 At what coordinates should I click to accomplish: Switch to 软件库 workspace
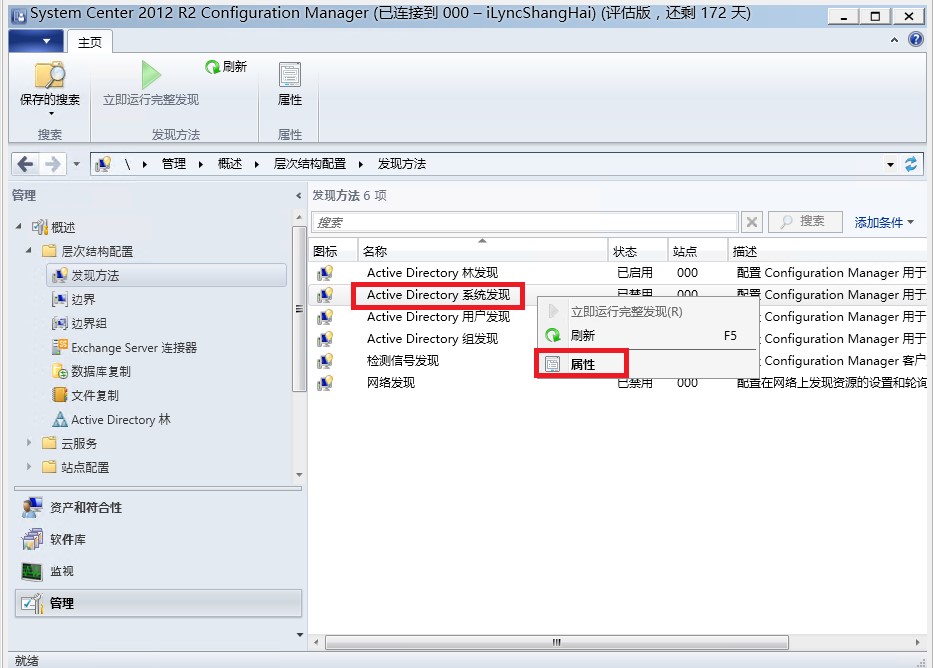tap(158, 540)
